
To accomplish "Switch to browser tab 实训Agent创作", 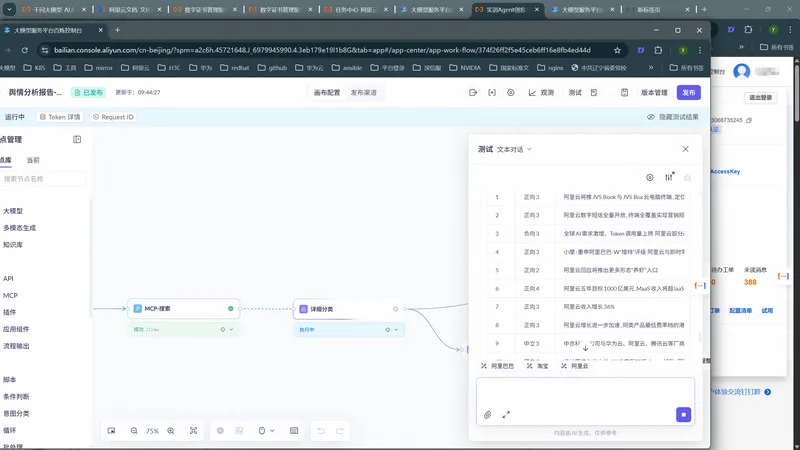I will coord(507,10).
